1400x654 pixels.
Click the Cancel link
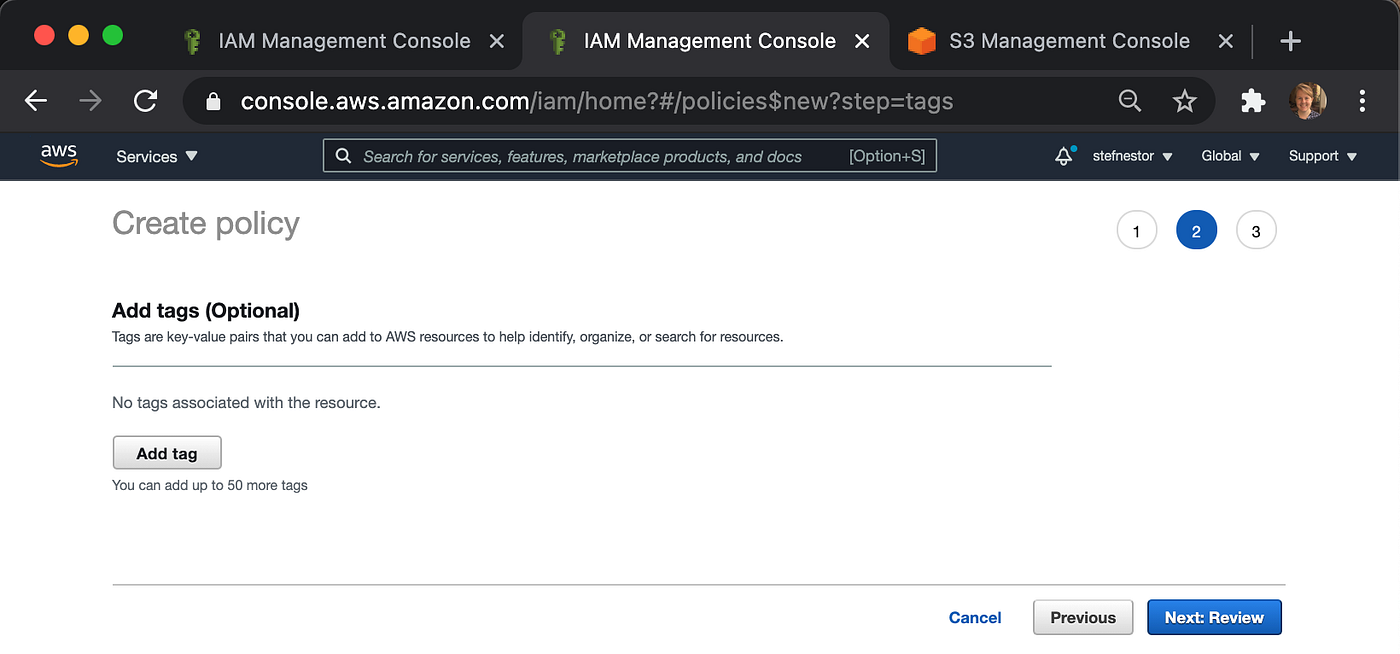pos(975,617)
